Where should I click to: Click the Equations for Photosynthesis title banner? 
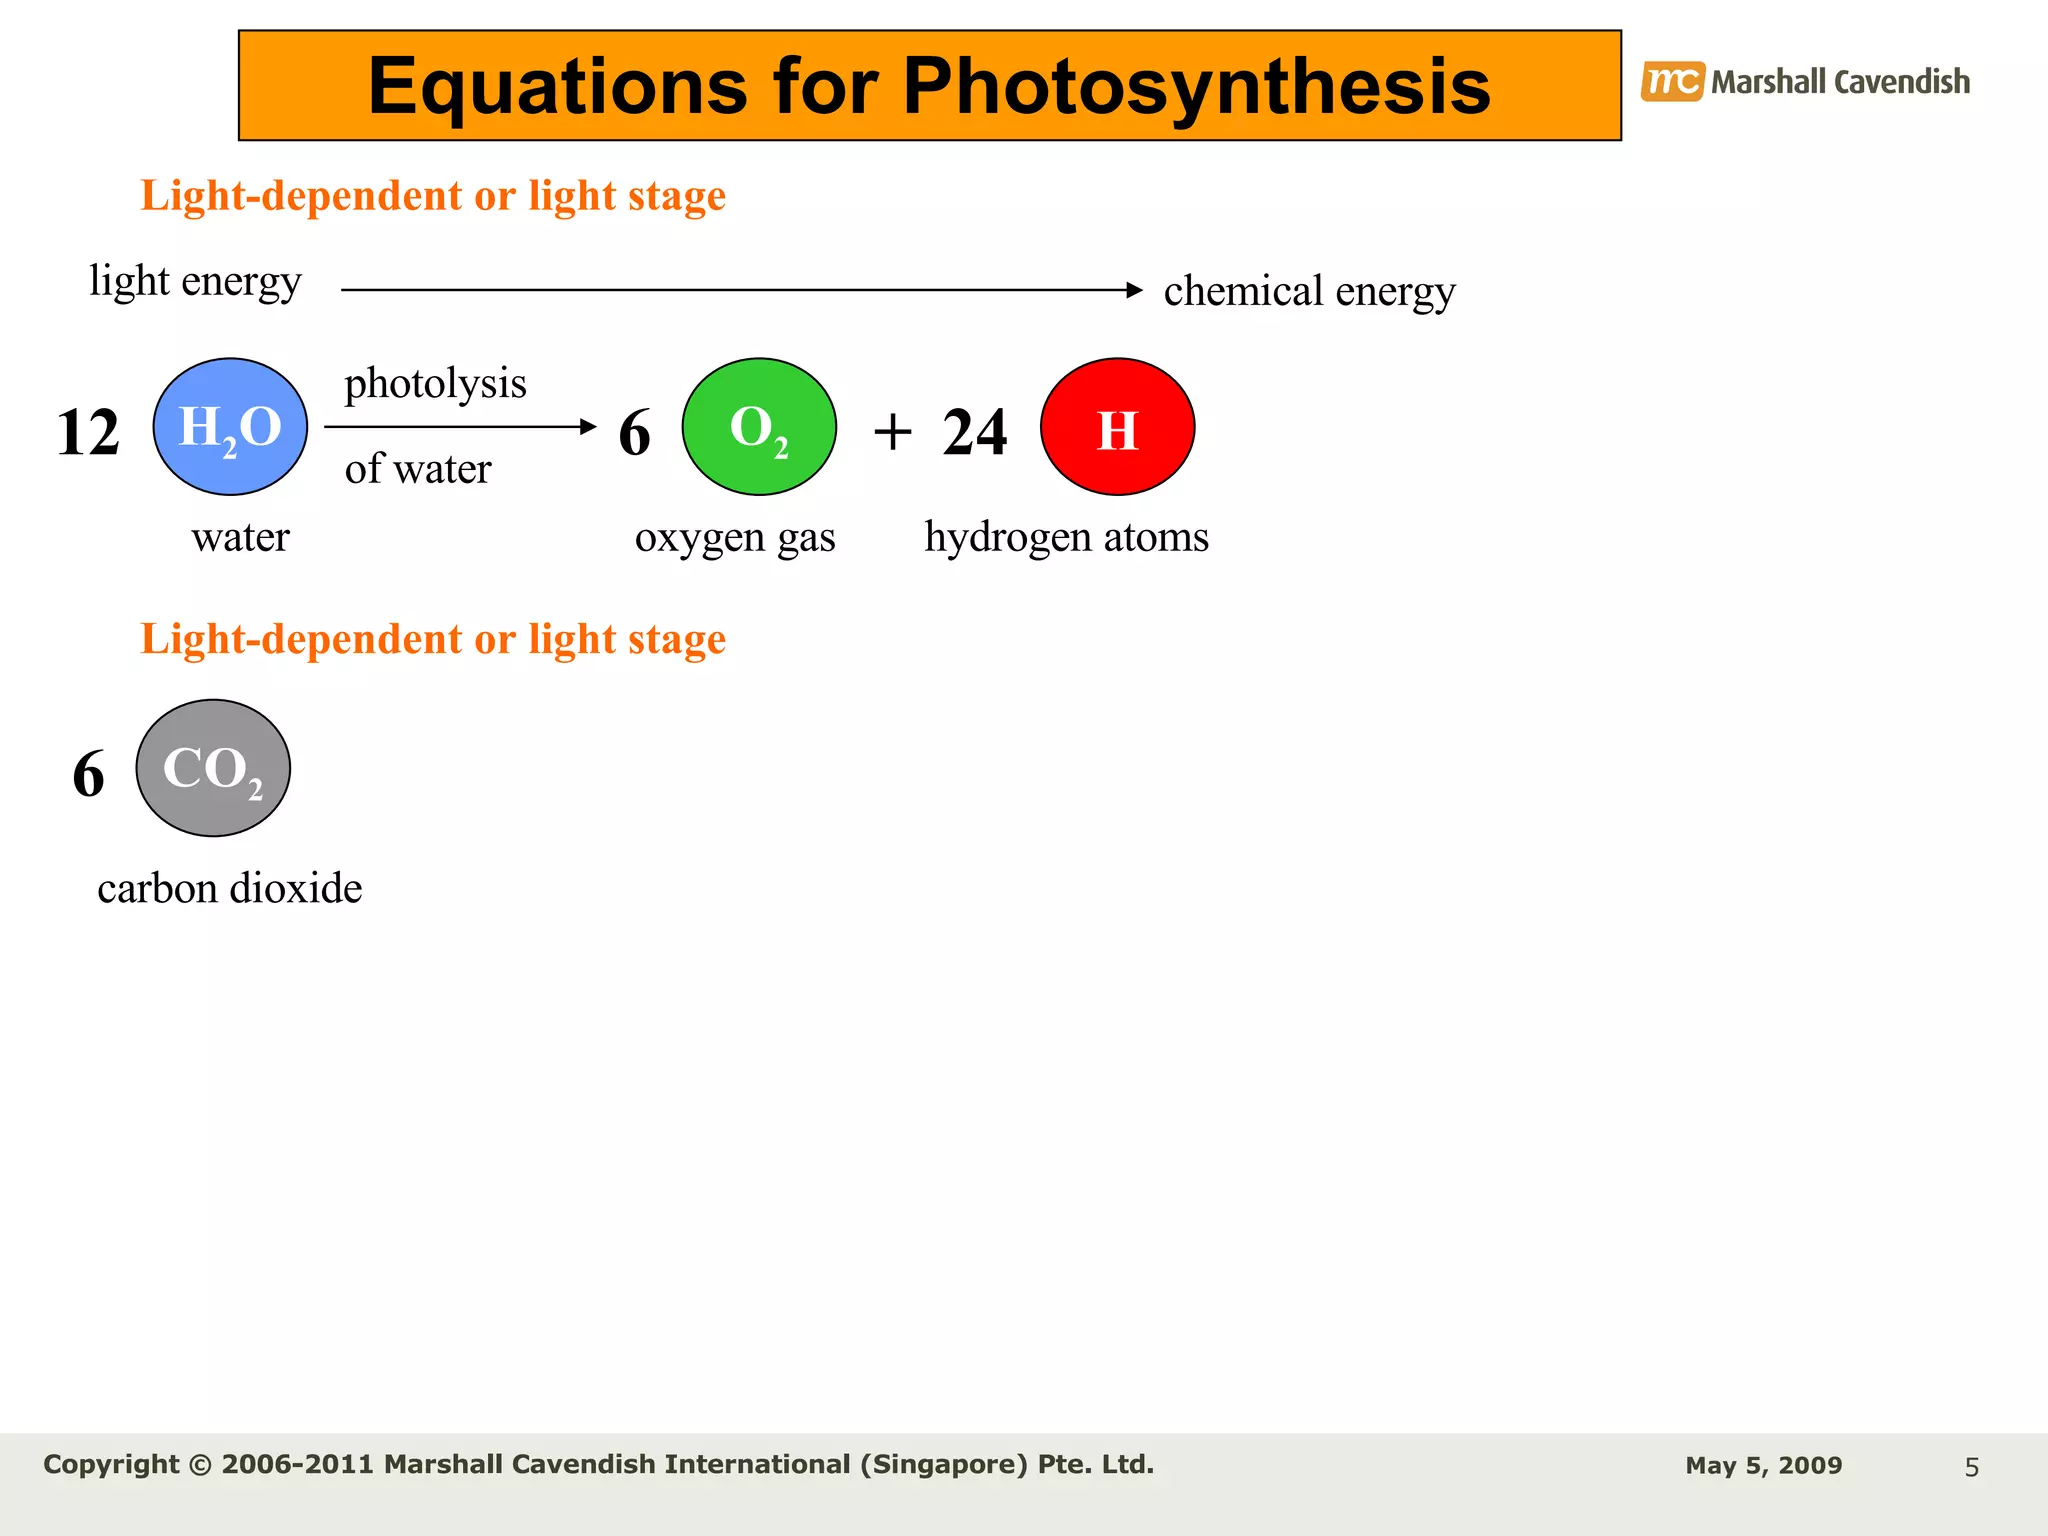tap(929, 85)
